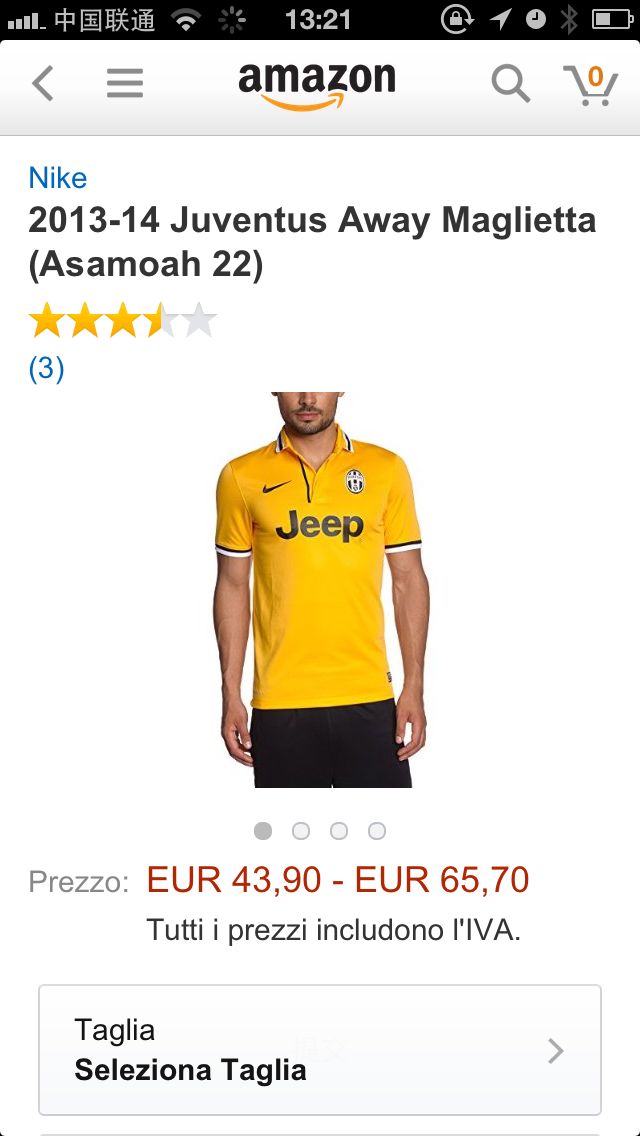Open the (3) reviews link
The height and width of the screenshot is (1136, 640).
point(46,369)
